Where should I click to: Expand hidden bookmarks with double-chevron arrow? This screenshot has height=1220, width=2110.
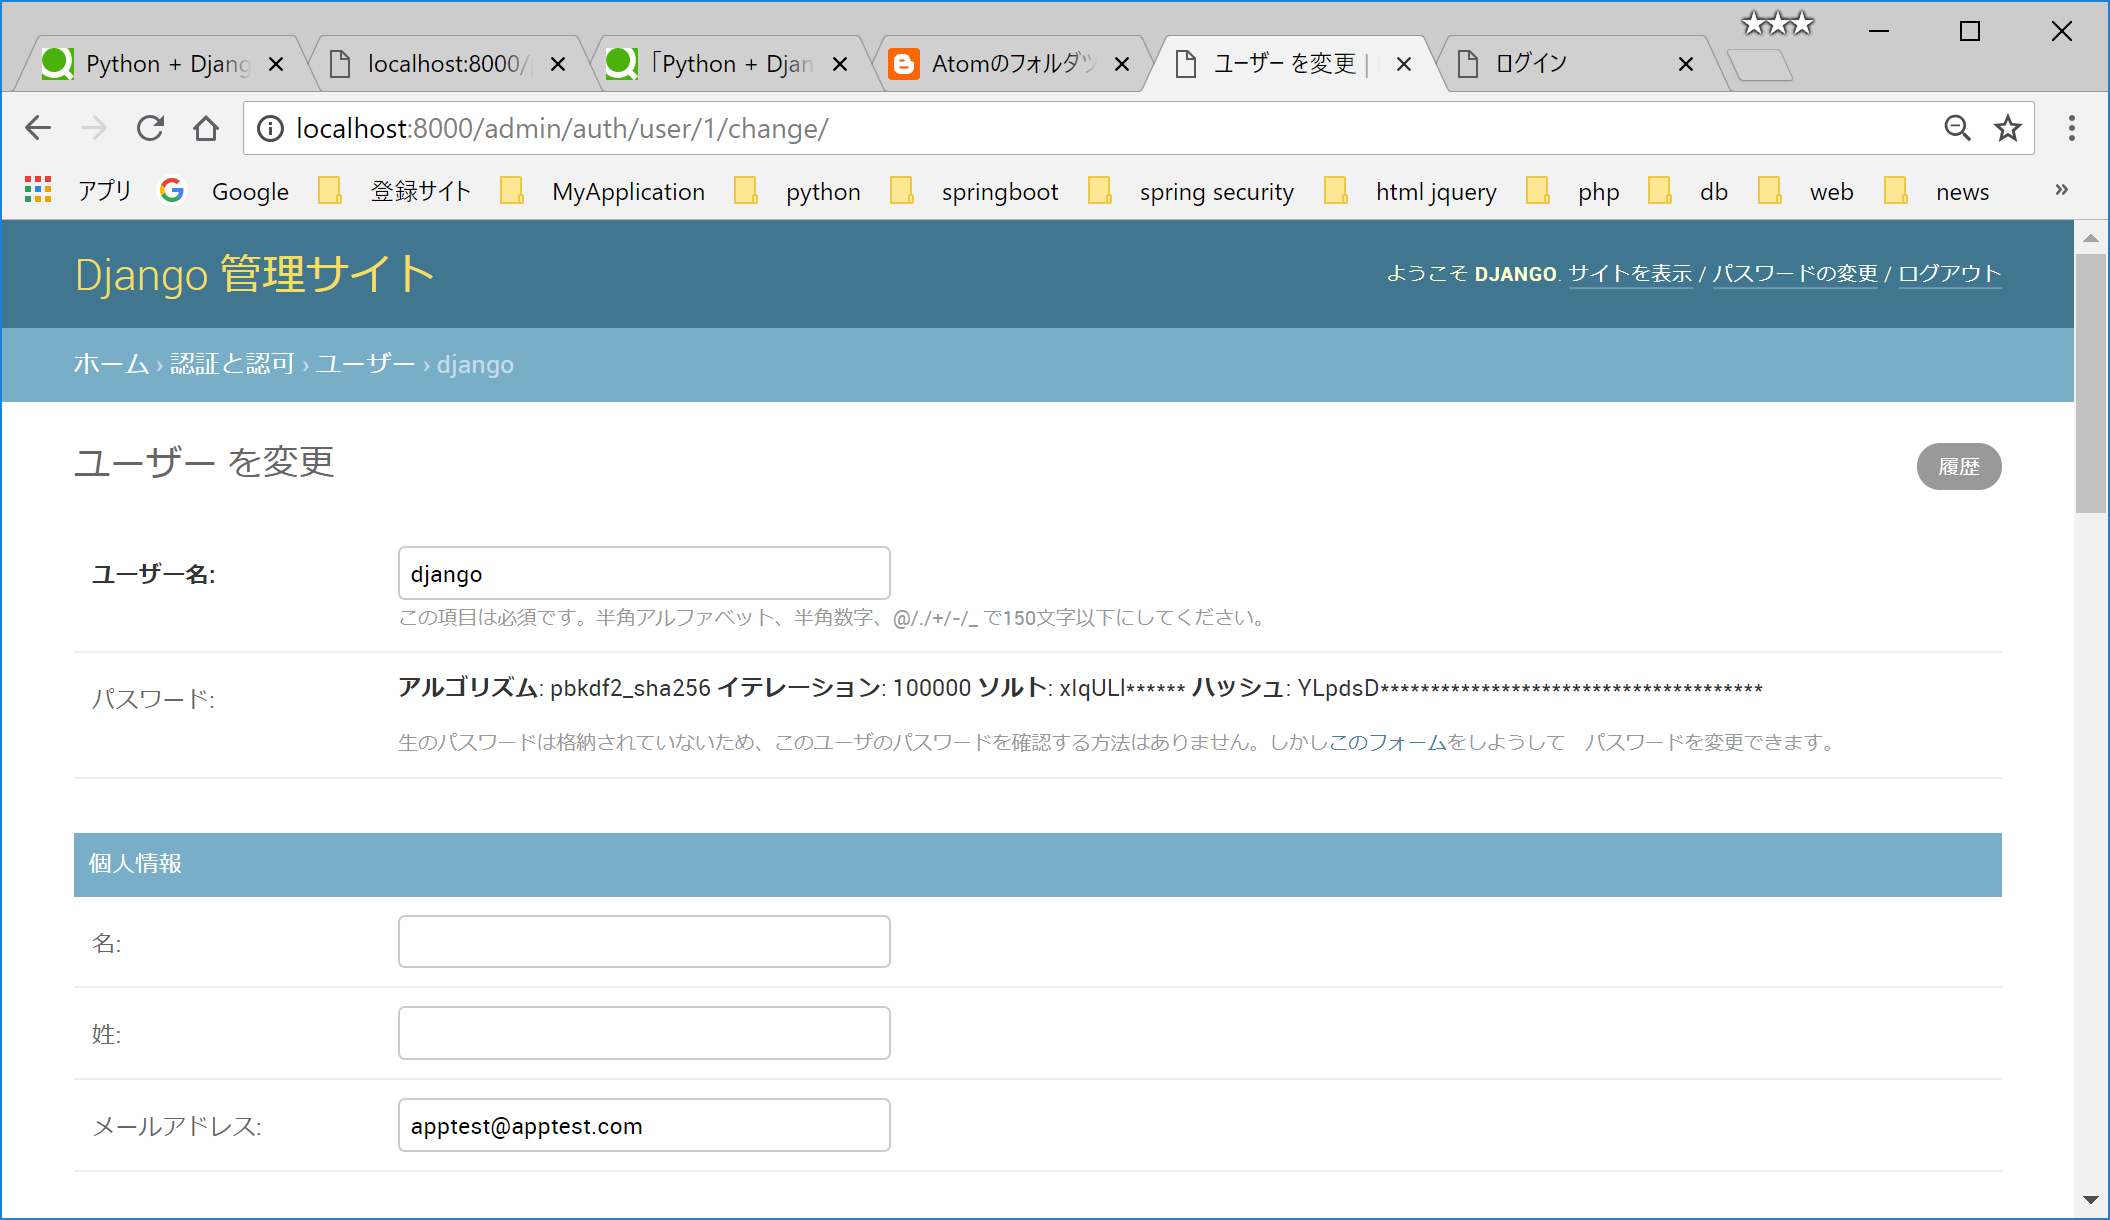2060,190
